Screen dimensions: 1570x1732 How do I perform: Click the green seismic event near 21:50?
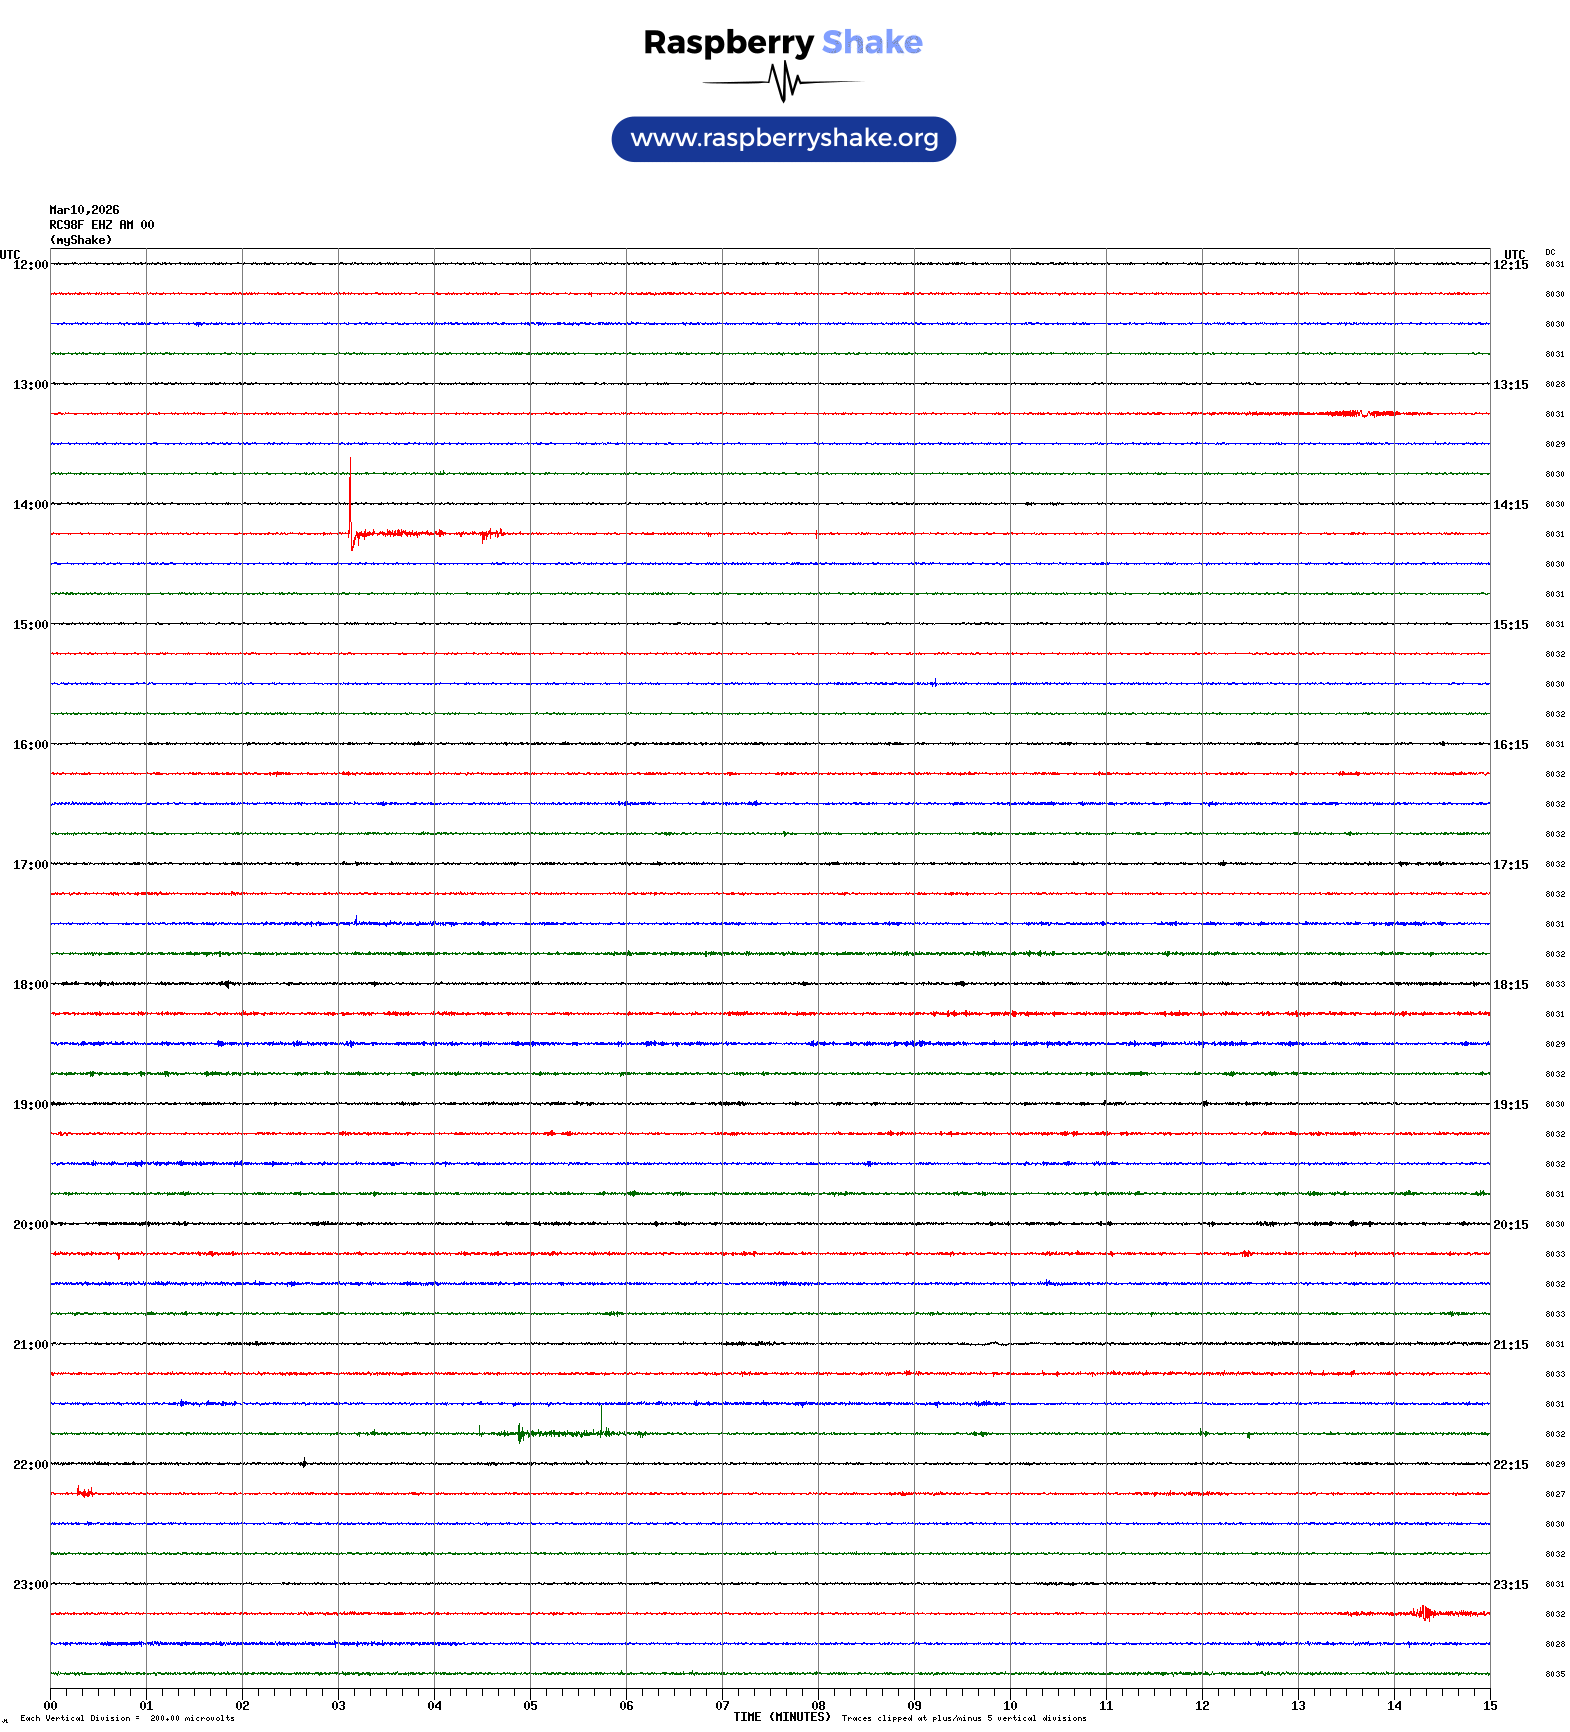522,1433
